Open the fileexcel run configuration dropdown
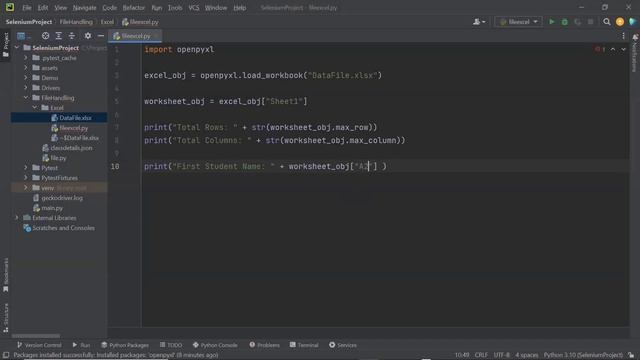Viewport: 640px width, 360px height. point(519,22)
